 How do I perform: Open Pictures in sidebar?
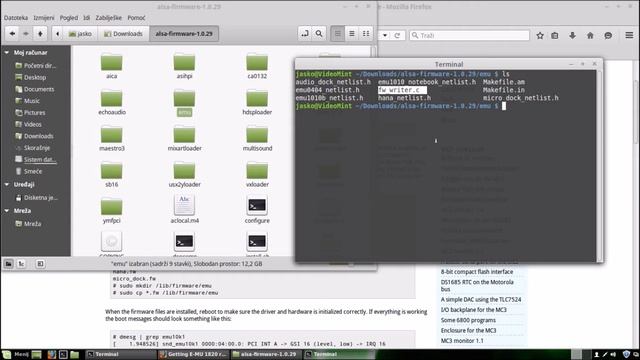click(x=31, y=113)
